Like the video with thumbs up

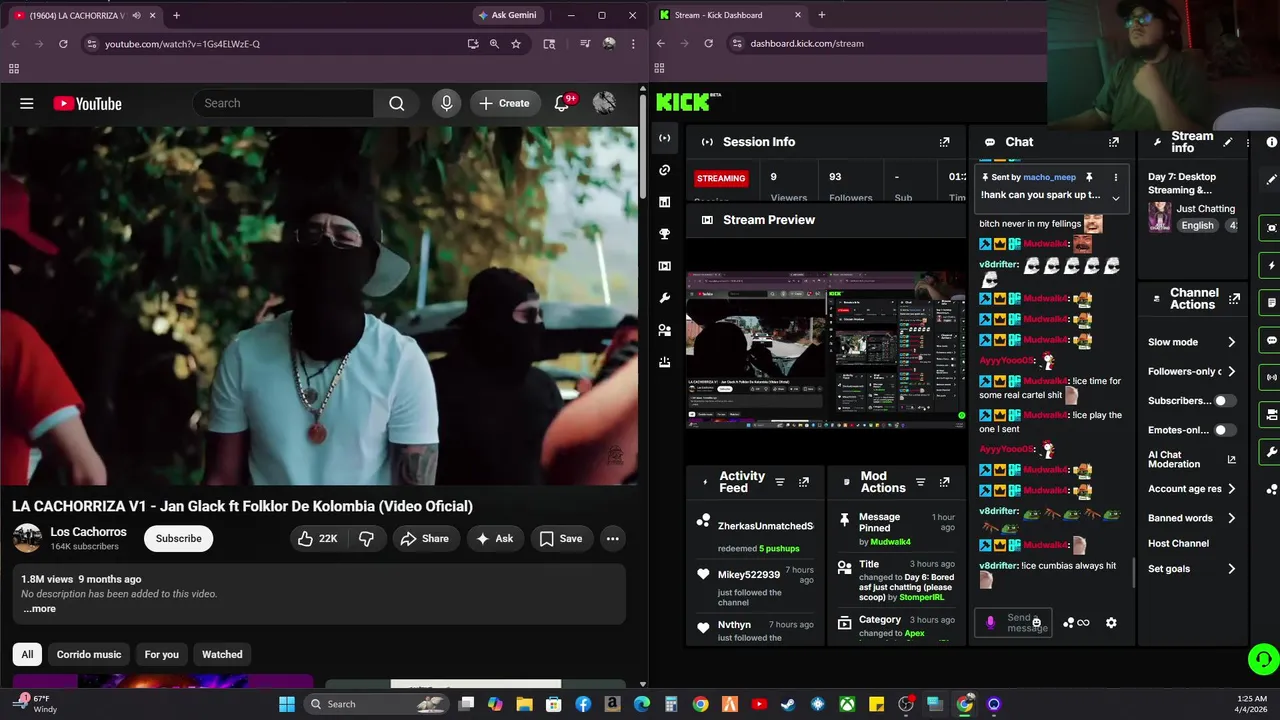(x=317, y=538)
